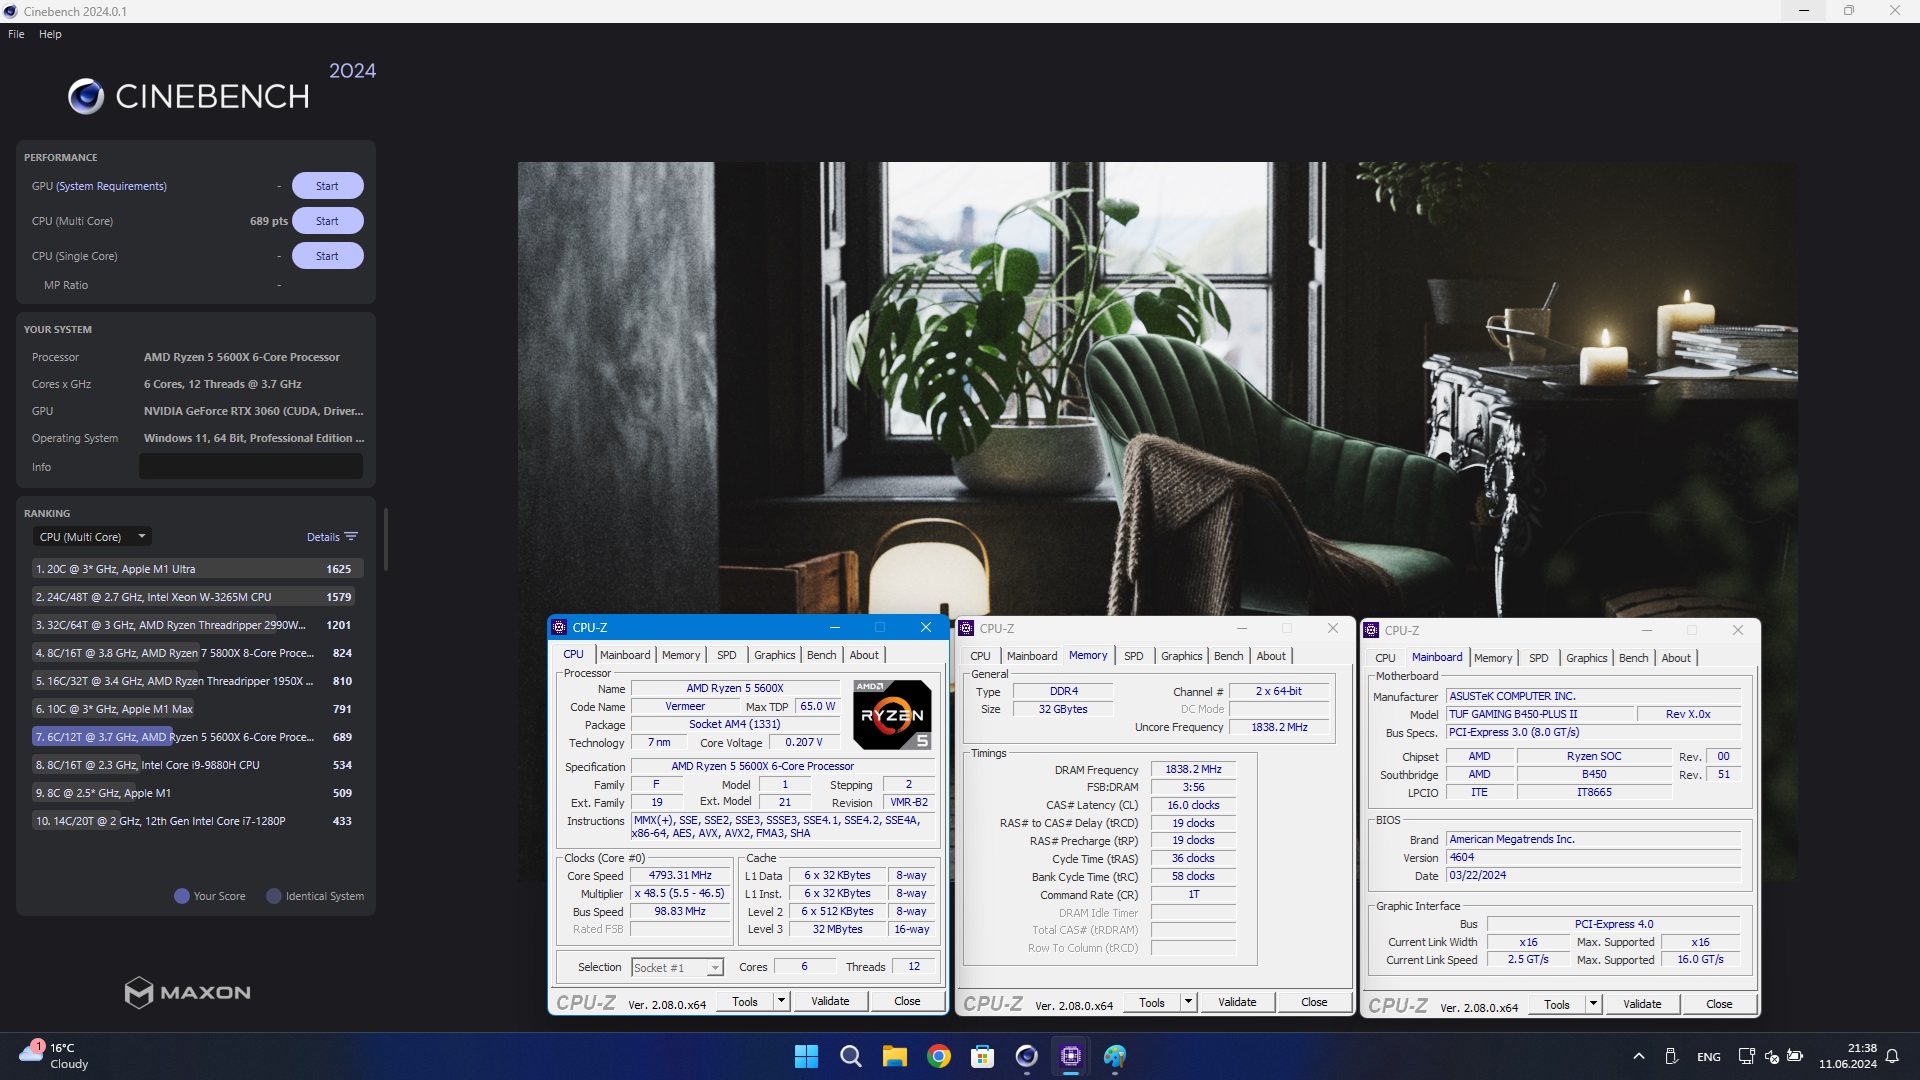Open About tab in Mainboard CPU-Z window
1920x1080 pixels.
[1676, 658]
